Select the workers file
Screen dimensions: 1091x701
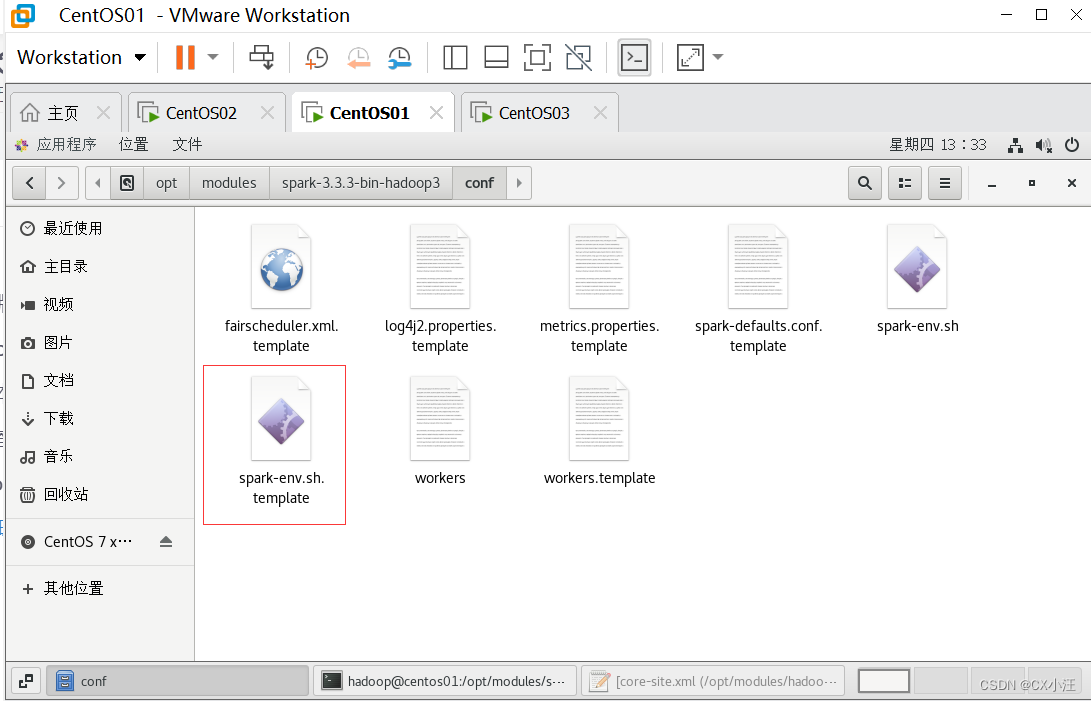click(440, 432)
